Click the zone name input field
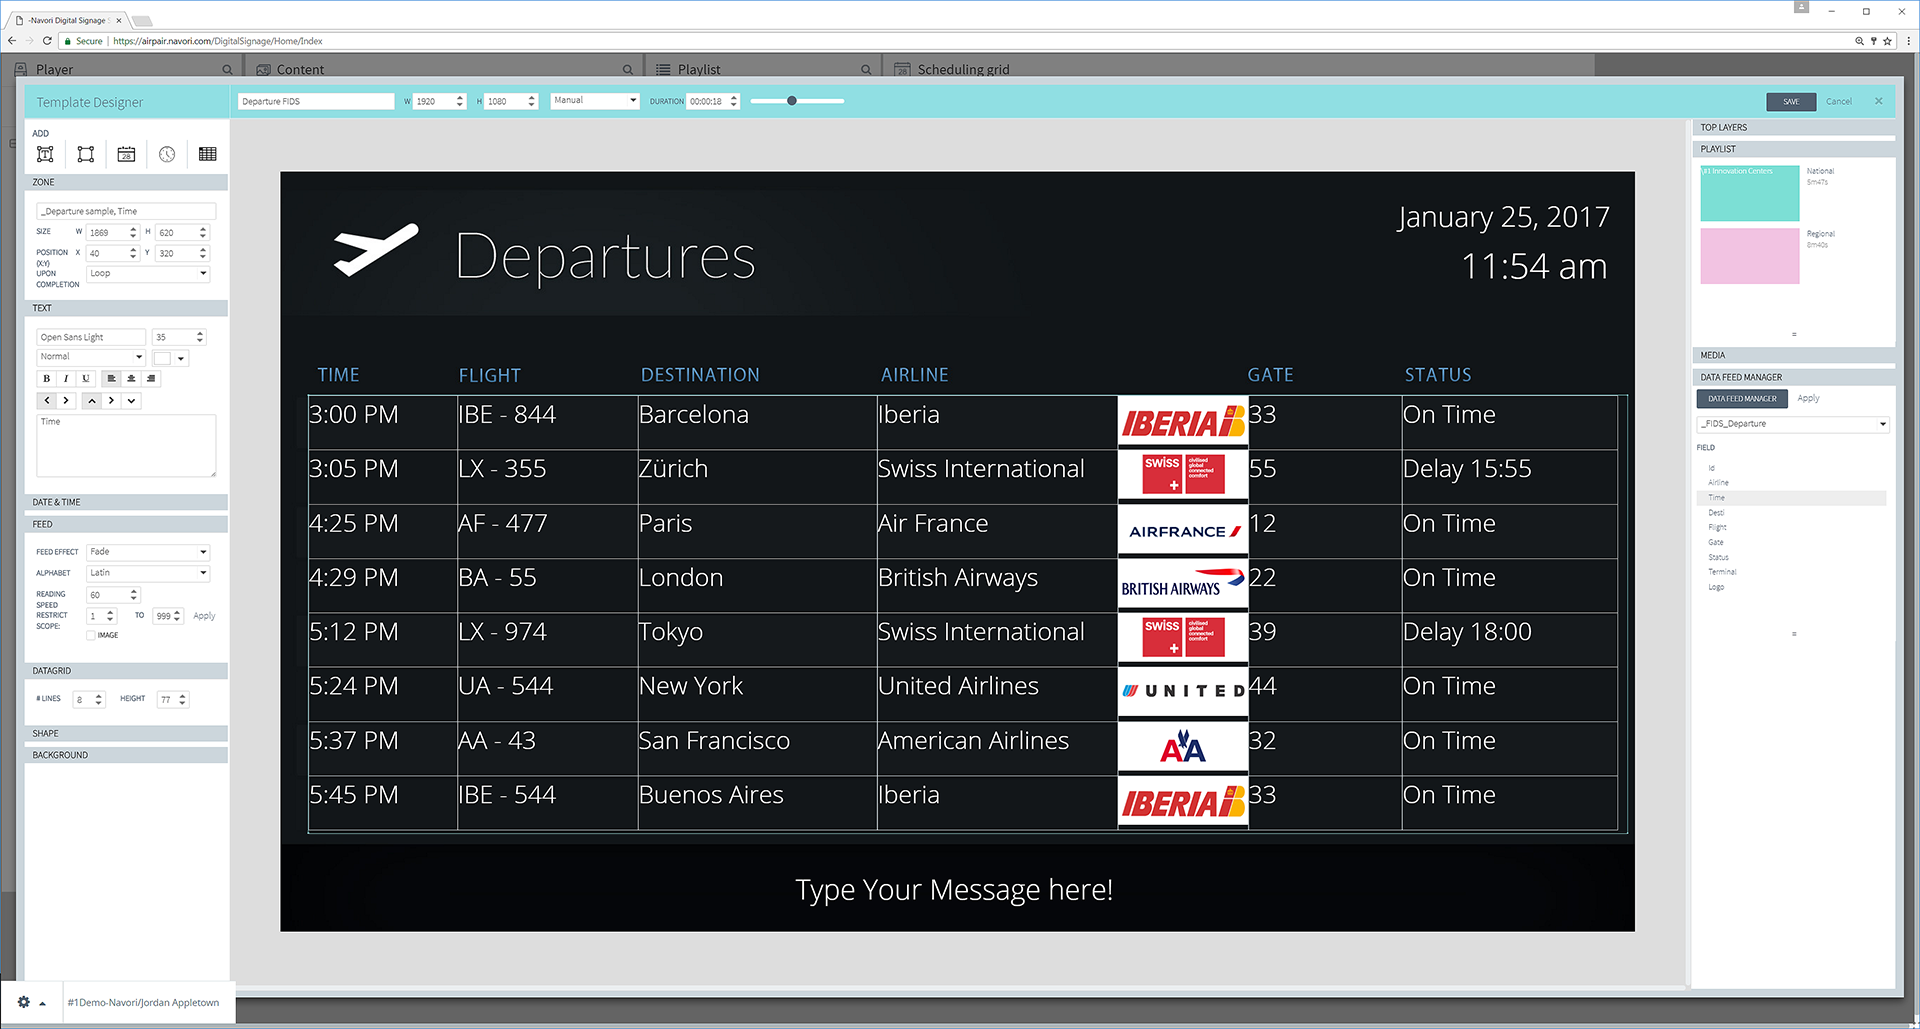Screen dimensions: 1920x1029 126,211
